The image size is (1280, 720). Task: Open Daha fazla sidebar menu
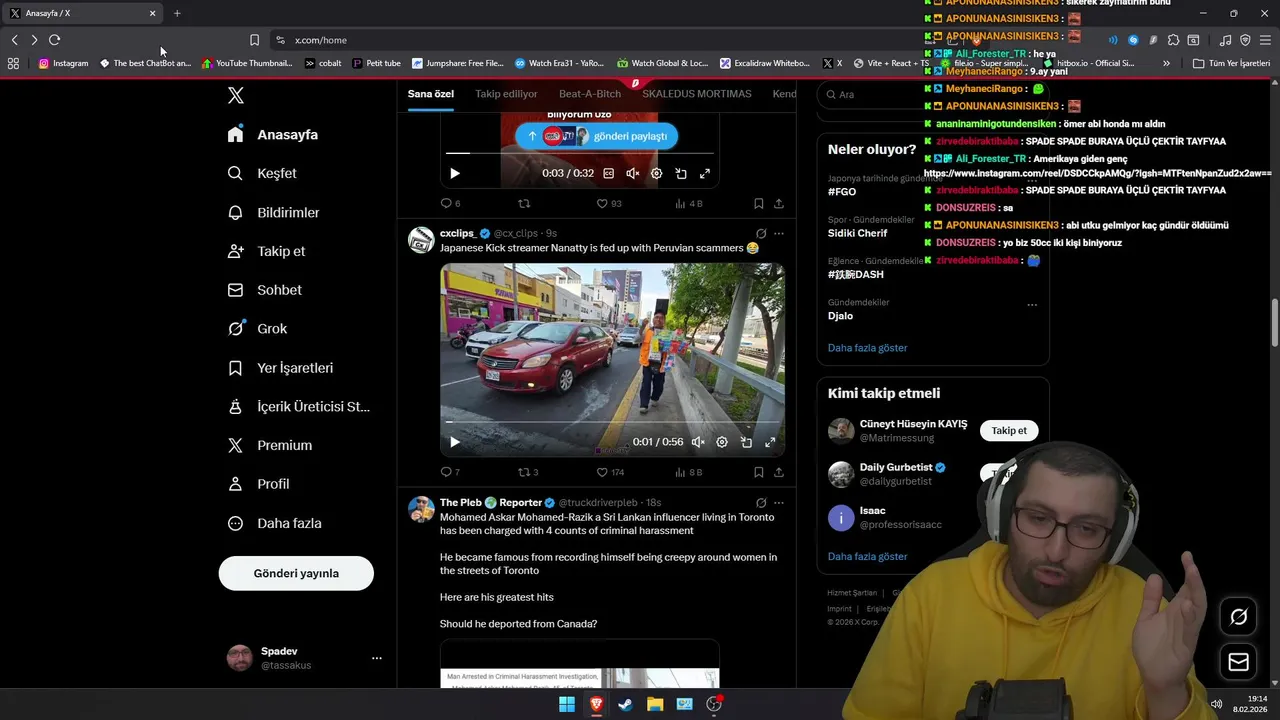click(x=274, y=523)
